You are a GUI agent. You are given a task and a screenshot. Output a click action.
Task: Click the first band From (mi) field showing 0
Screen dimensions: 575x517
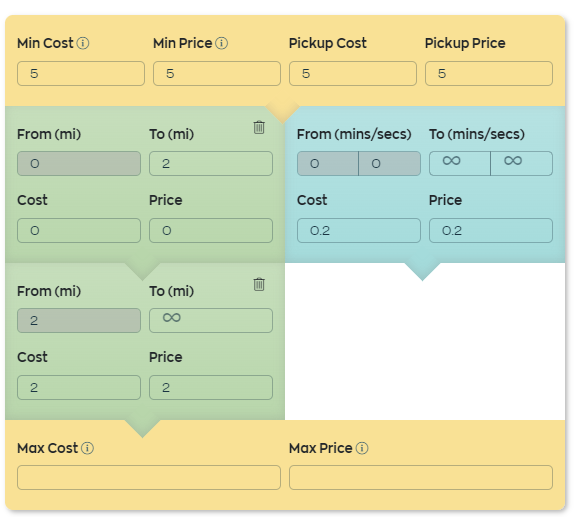(x=79, y=164)
